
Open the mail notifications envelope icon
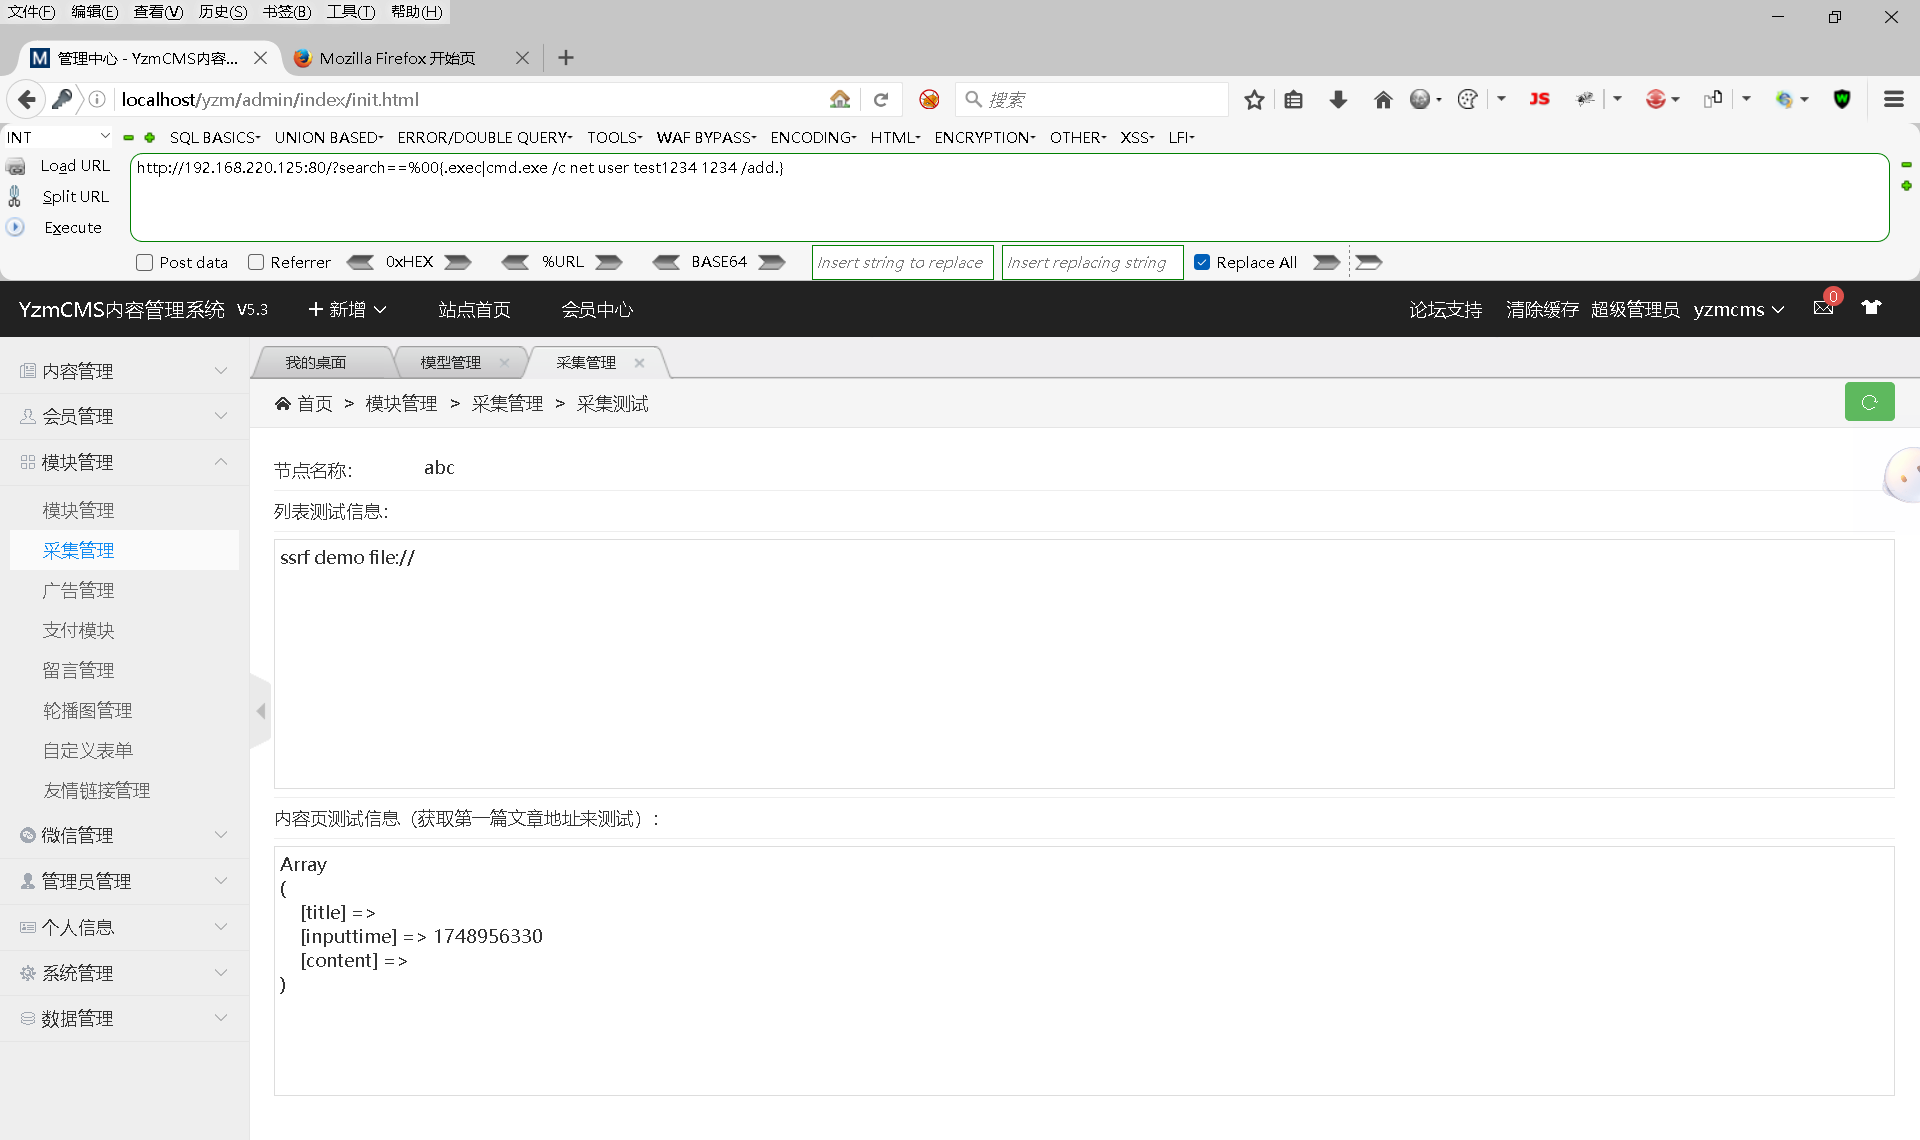click(x=1823, y=308)
